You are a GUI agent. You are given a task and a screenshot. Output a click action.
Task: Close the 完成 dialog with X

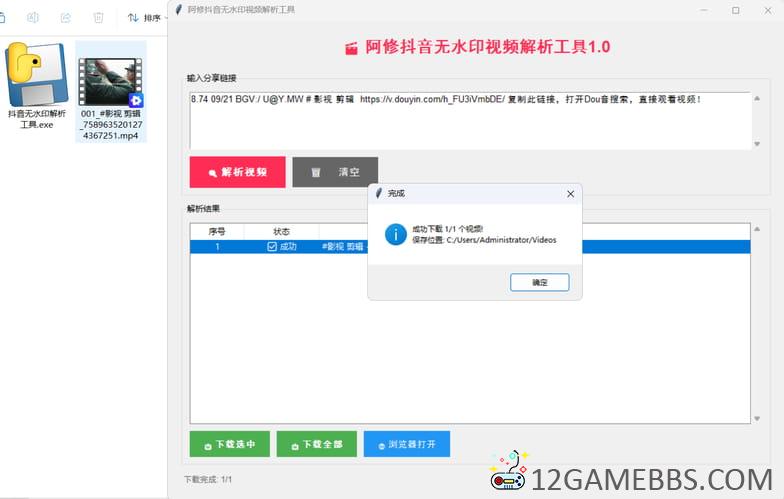(x=570, y=194)
